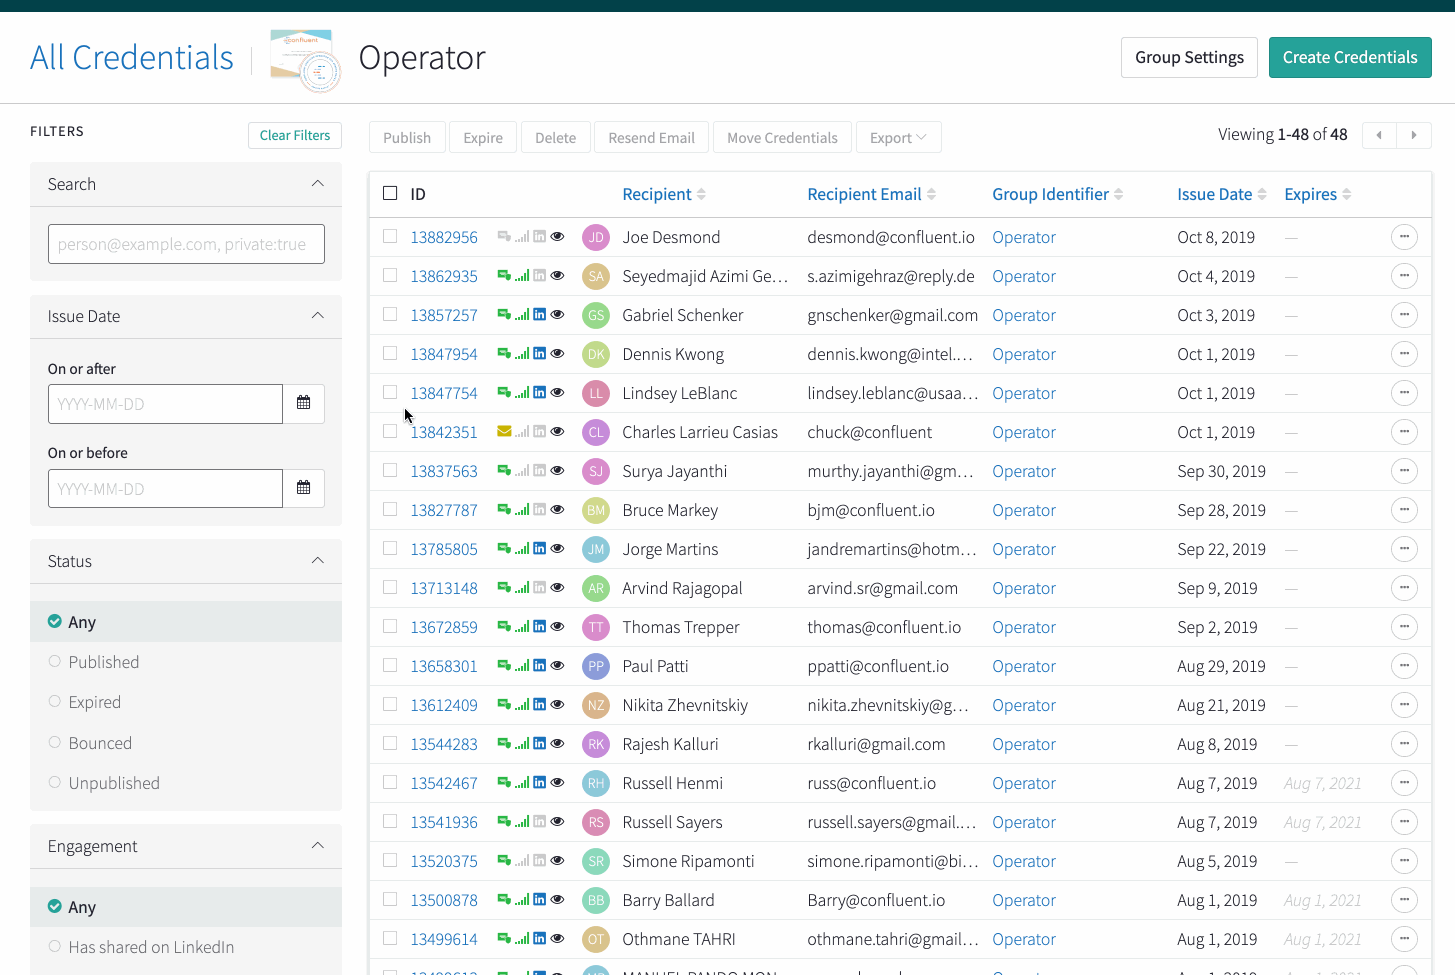Click the LinkedIn icon in Gabriel Schenker's row
The image size is (1455, 975).
coord(539,315)
